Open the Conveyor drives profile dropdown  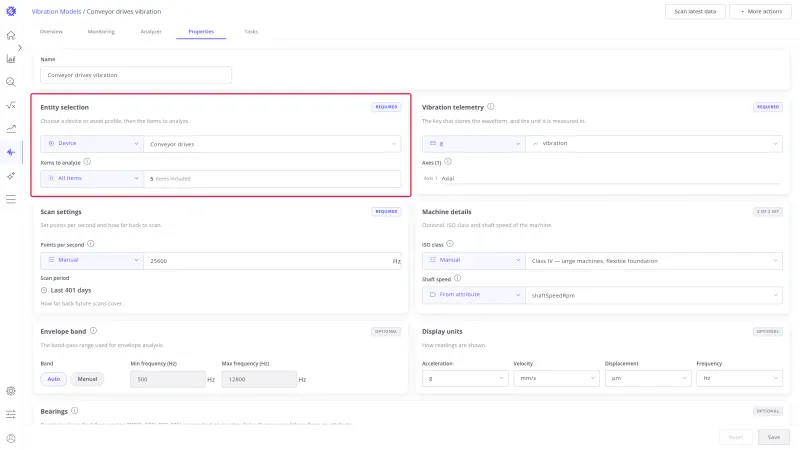click(272, 144)
